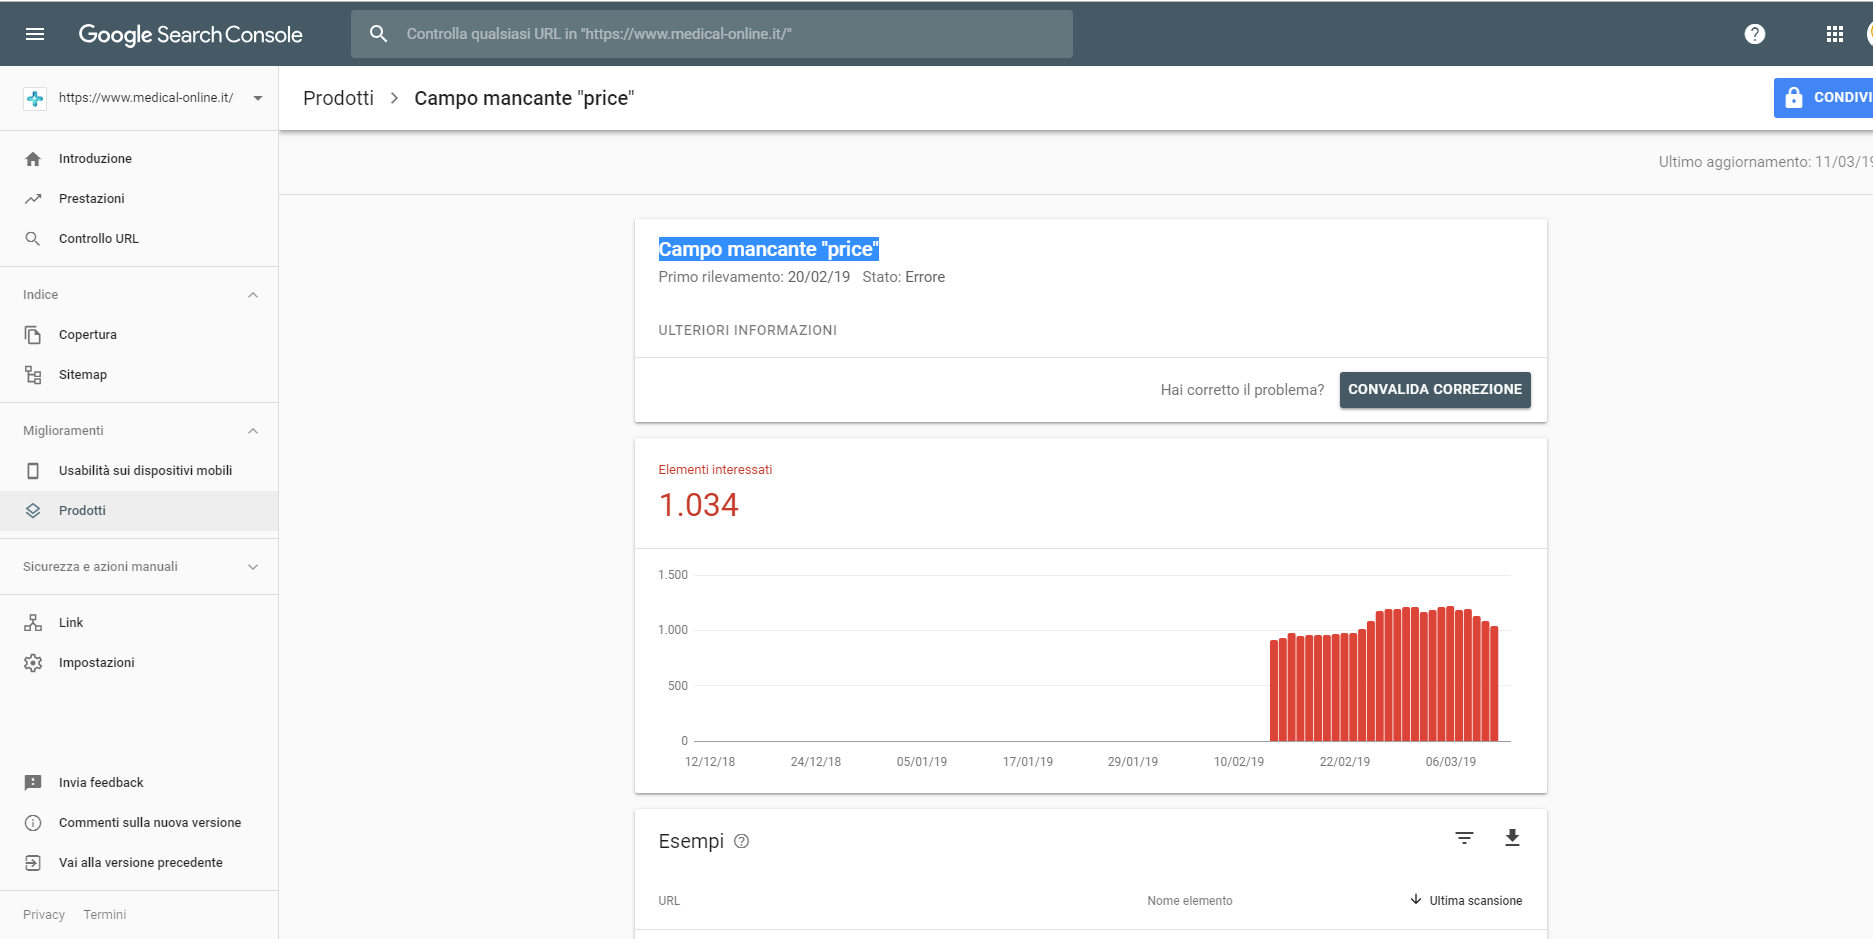Open Sitemap in the sidebar
Image resolution: width=1873 pixels, height=939 pixels.
pyautogui.click(x=83, y=375)
